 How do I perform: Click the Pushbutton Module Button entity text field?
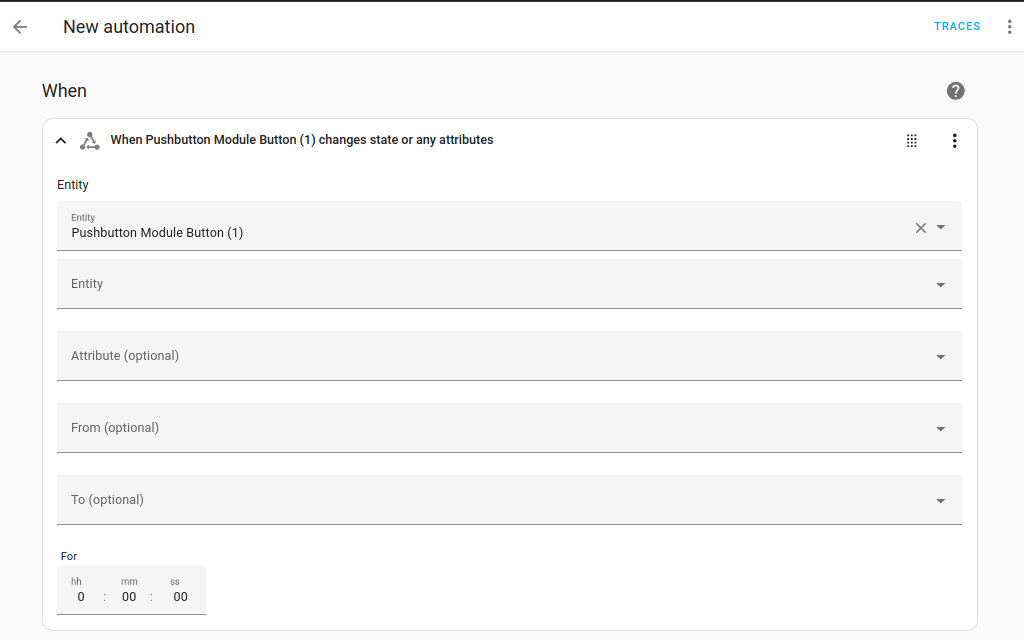coord(400,232)
